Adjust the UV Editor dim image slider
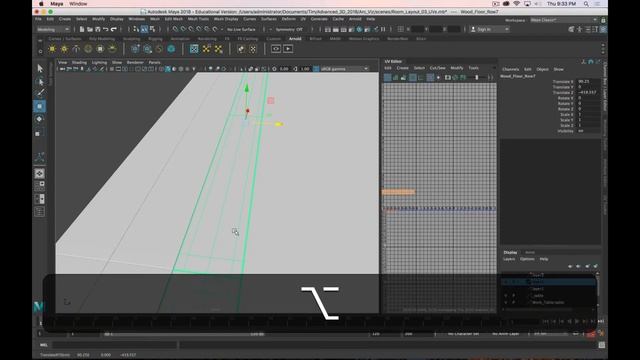The image size is (640, 360). pos(476,77)
